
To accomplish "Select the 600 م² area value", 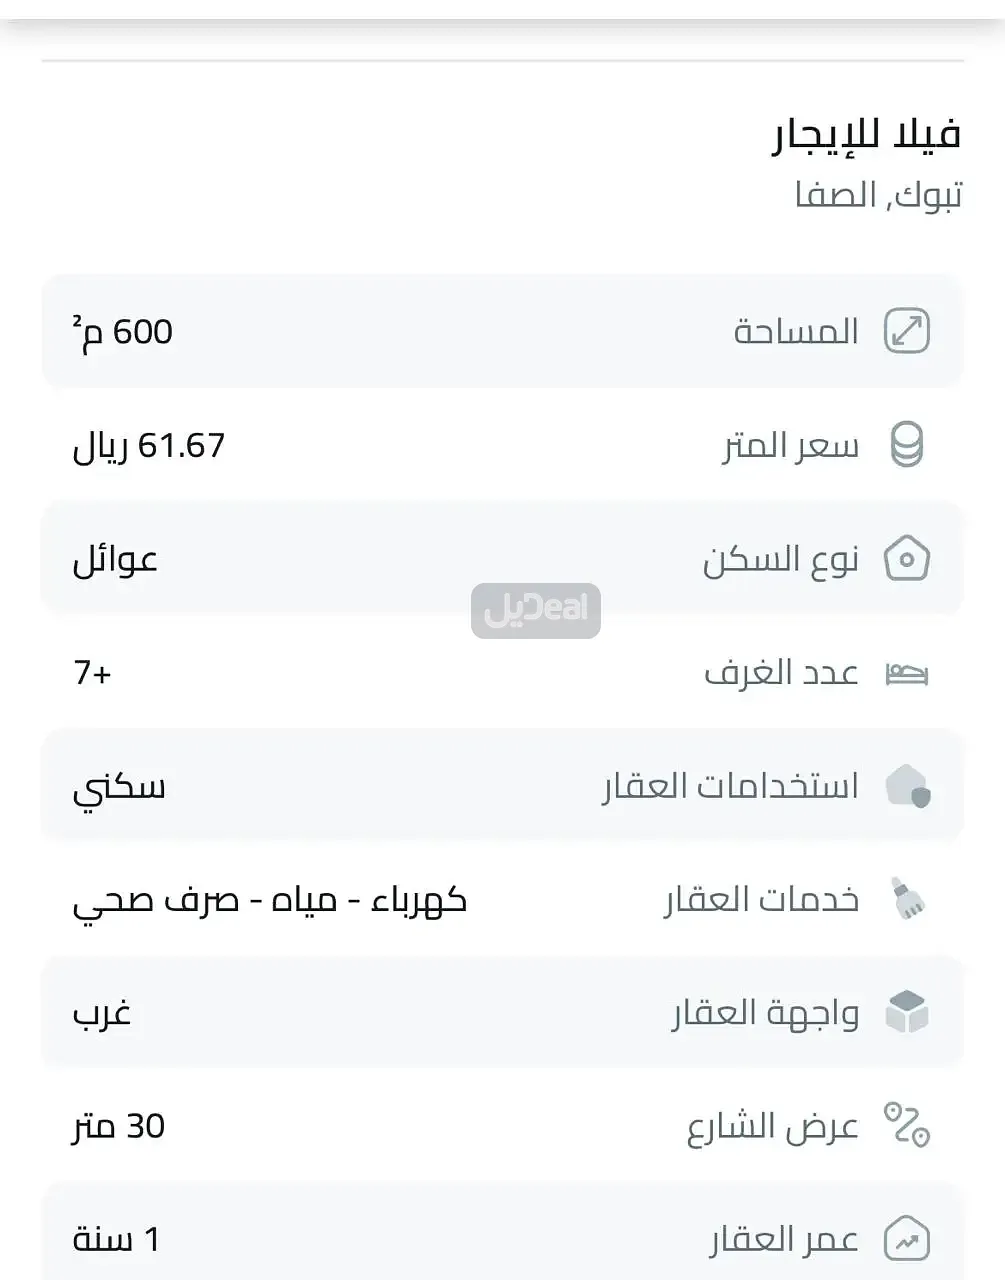I will [x=123, y=332].
